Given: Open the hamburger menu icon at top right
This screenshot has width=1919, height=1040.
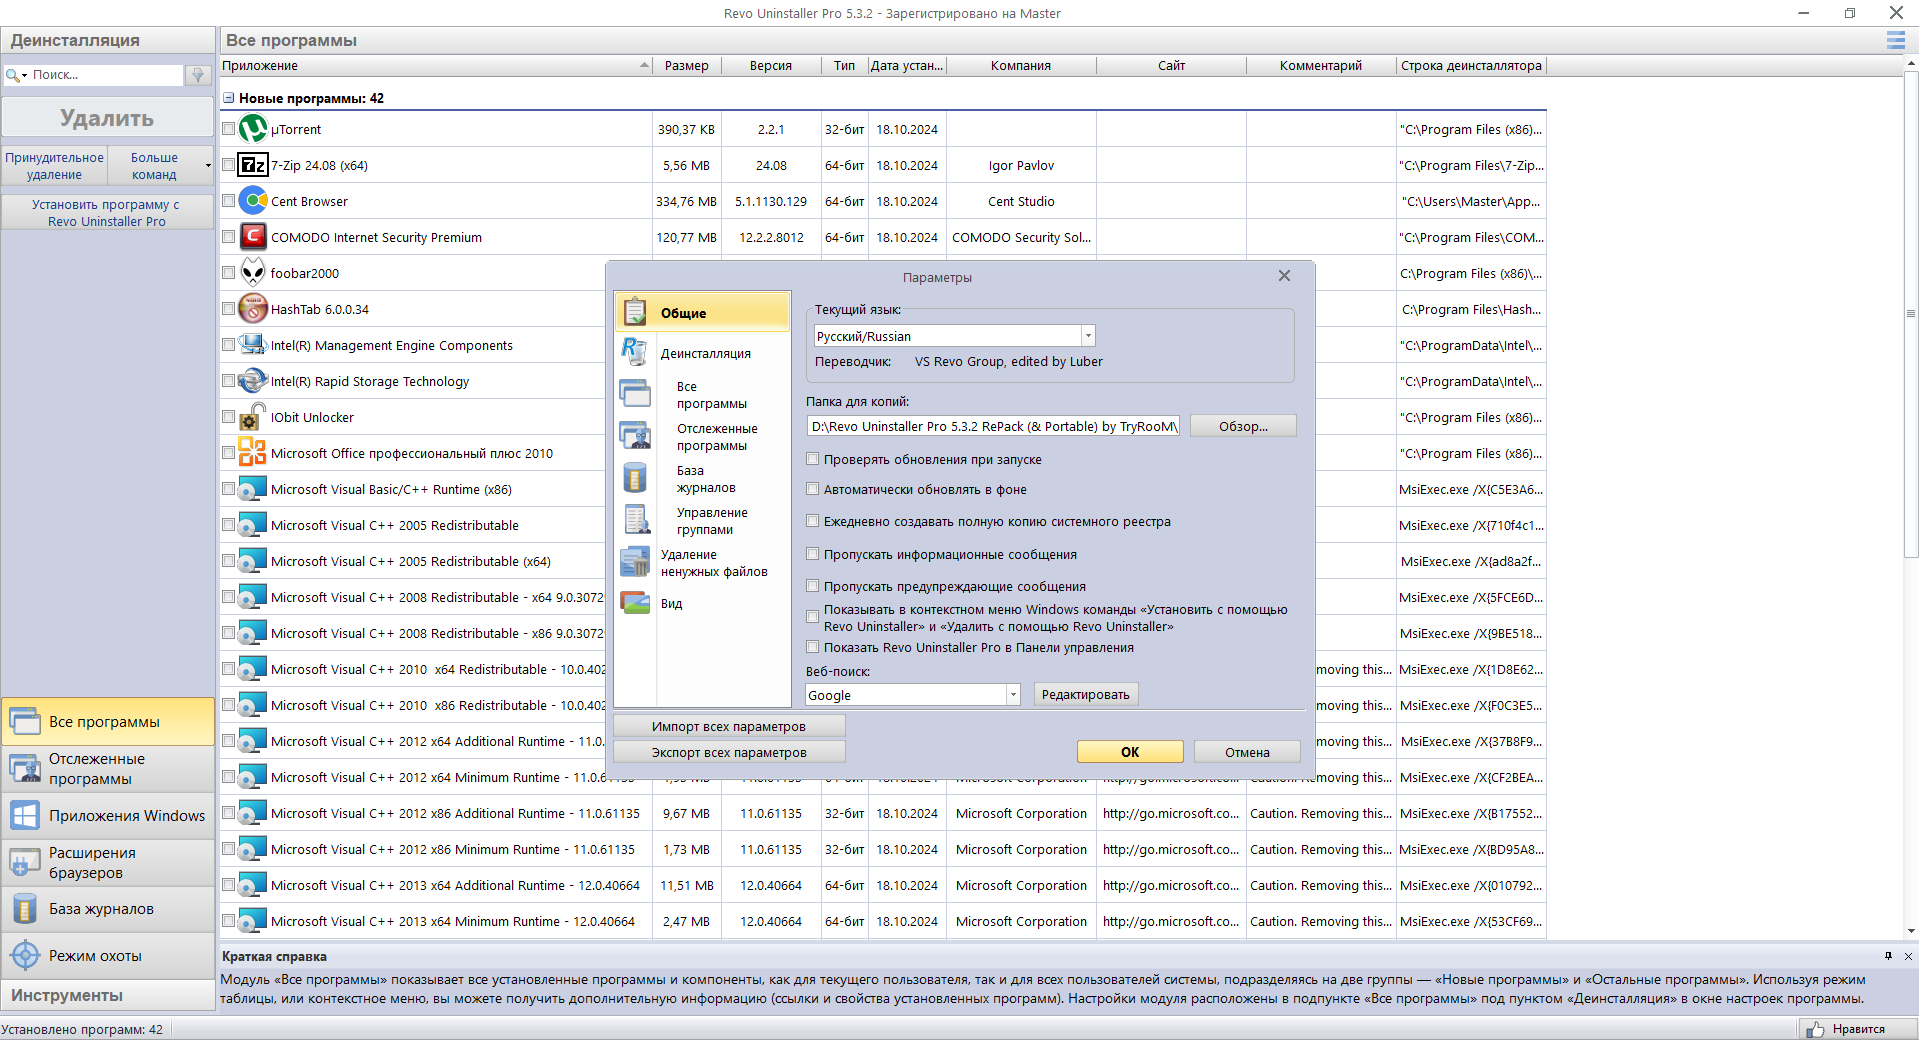Looking at the screenshot, I should [x=1895, y=40].
